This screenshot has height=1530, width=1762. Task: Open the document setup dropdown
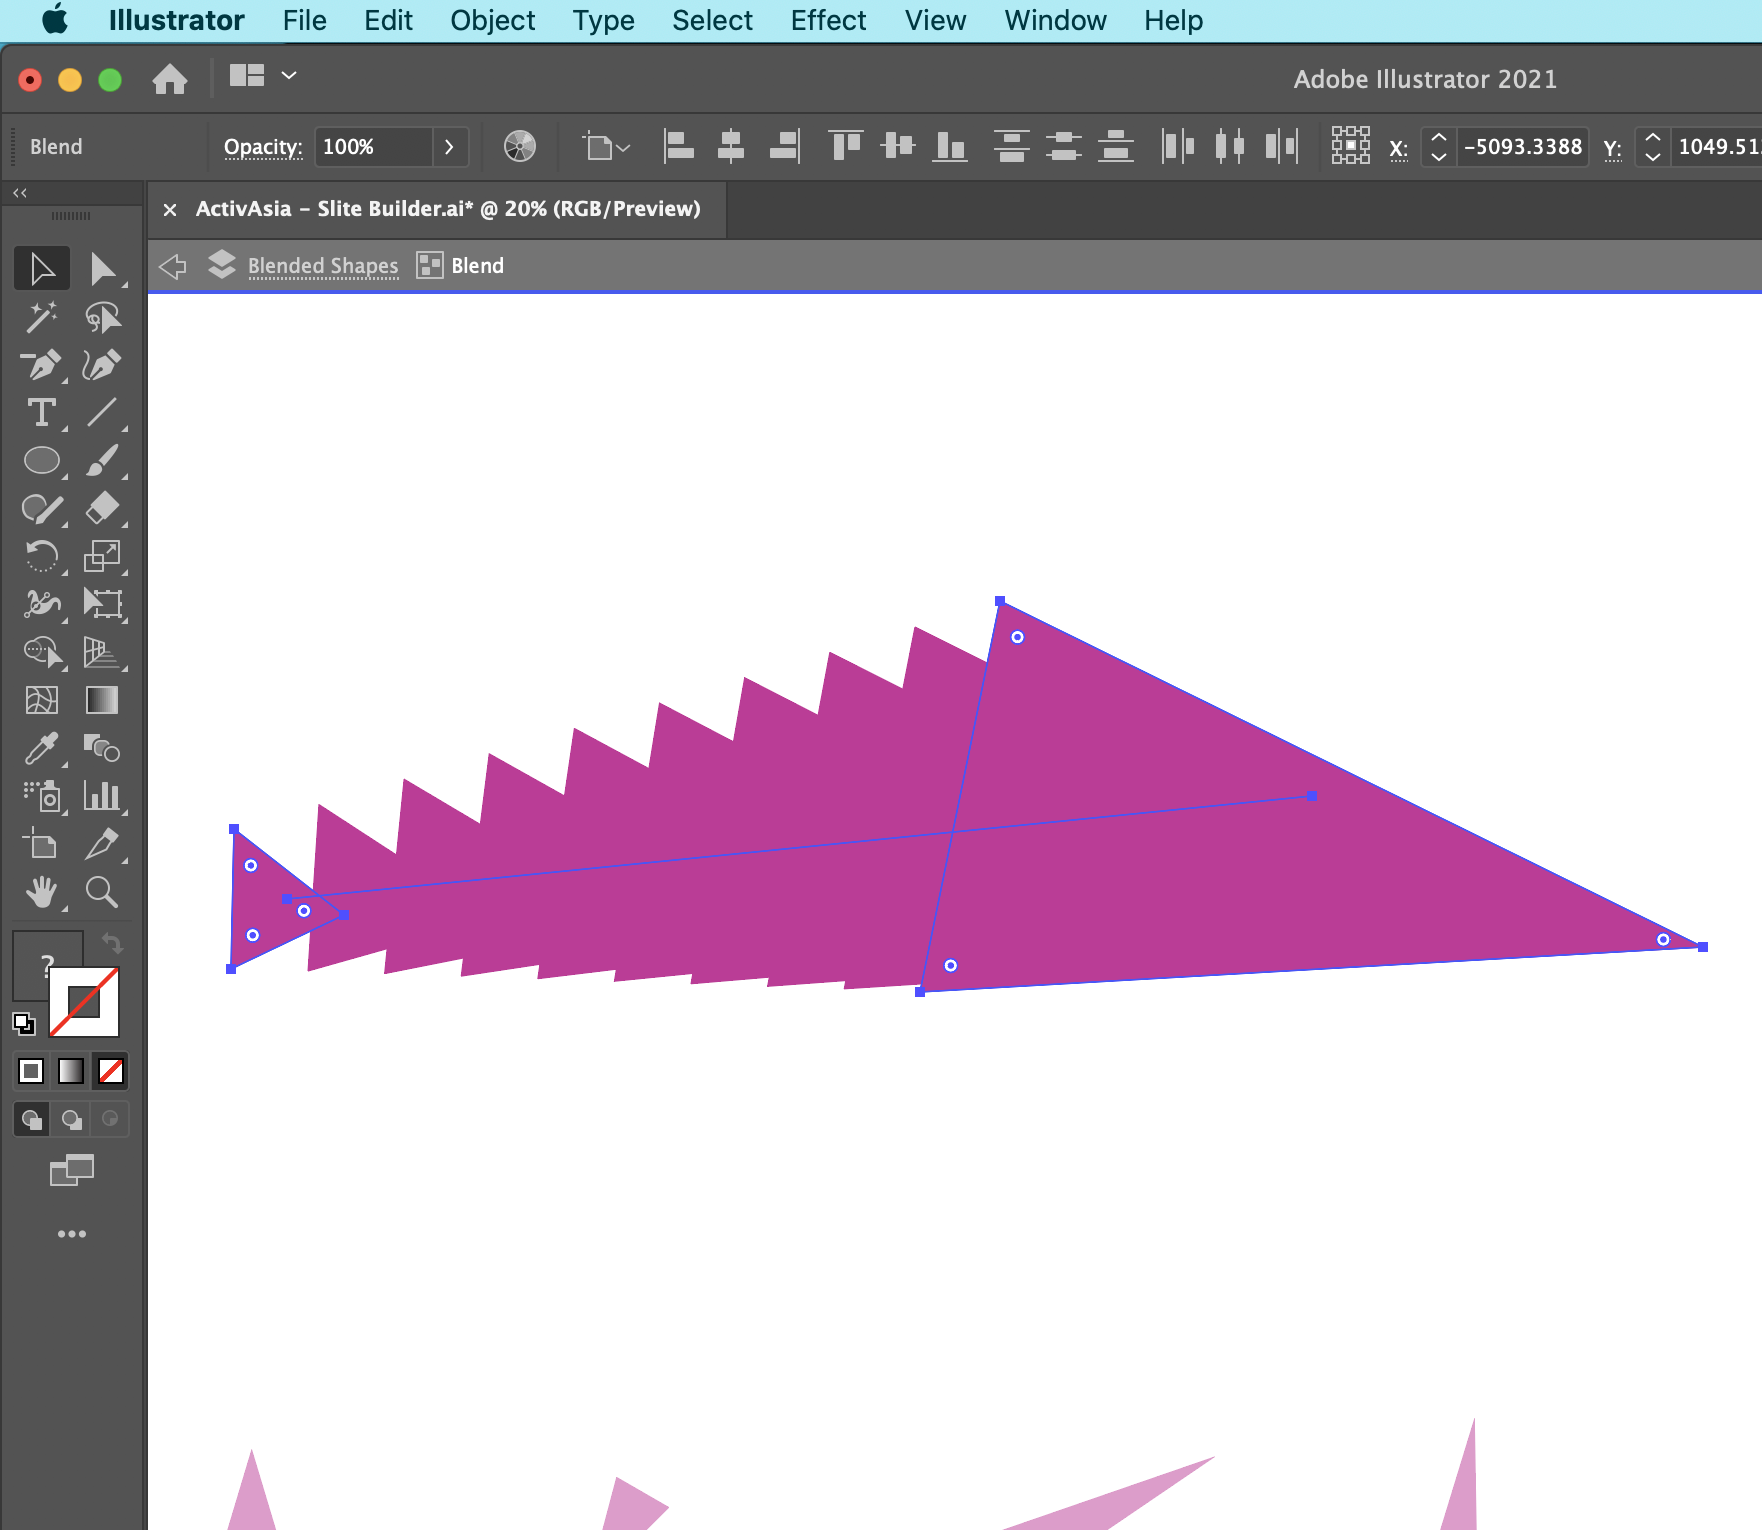coord(603,146)
